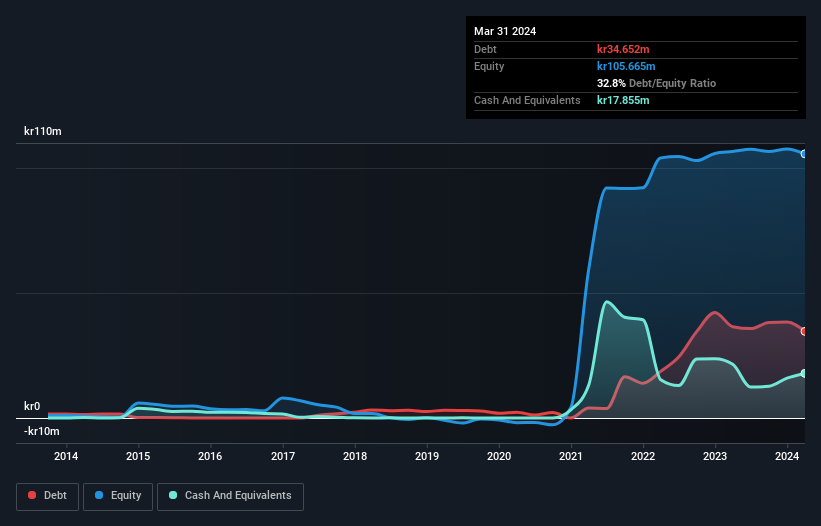Click the kr110m y-axis label
821x526 pixels.
(42, 131)
